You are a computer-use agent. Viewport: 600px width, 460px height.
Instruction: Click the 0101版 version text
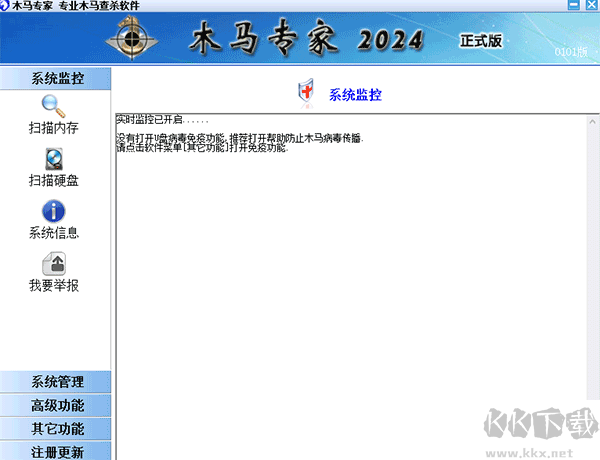[571, 52]
